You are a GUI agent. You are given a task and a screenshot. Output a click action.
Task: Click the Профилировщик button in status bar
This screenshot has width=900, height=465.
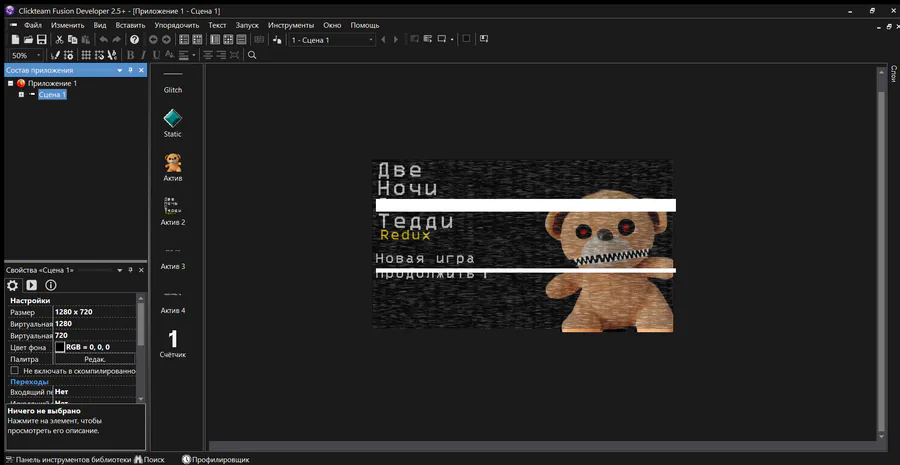[216, 460]
